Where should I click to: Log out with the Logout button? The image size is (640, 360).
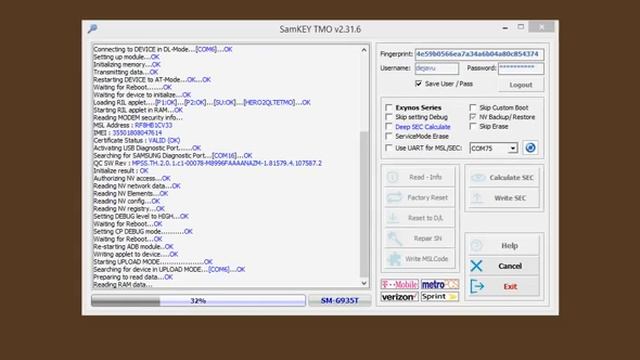click(x=521, y=85)
